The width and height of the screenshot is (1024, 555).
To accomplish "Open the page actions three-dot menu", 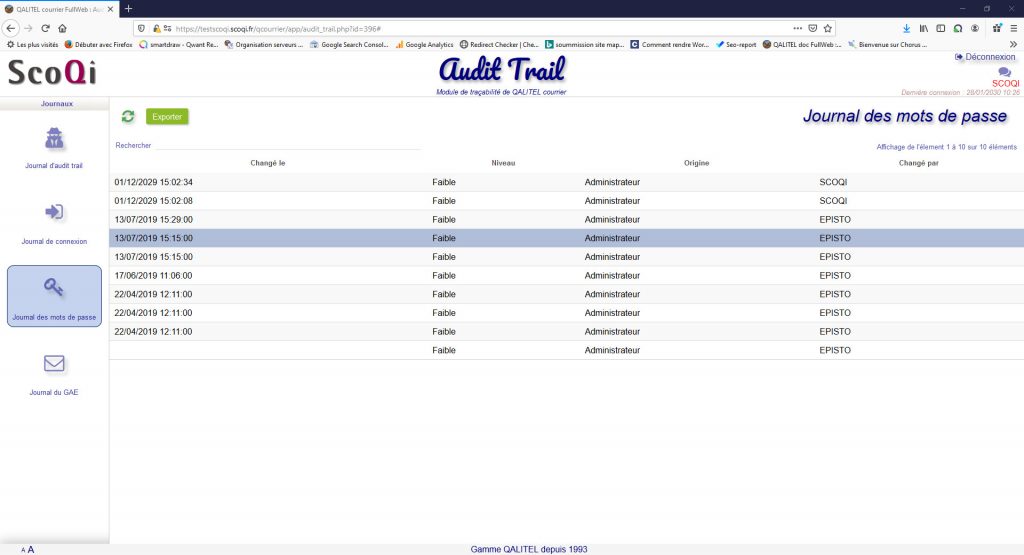I will [x=797, y=28].
